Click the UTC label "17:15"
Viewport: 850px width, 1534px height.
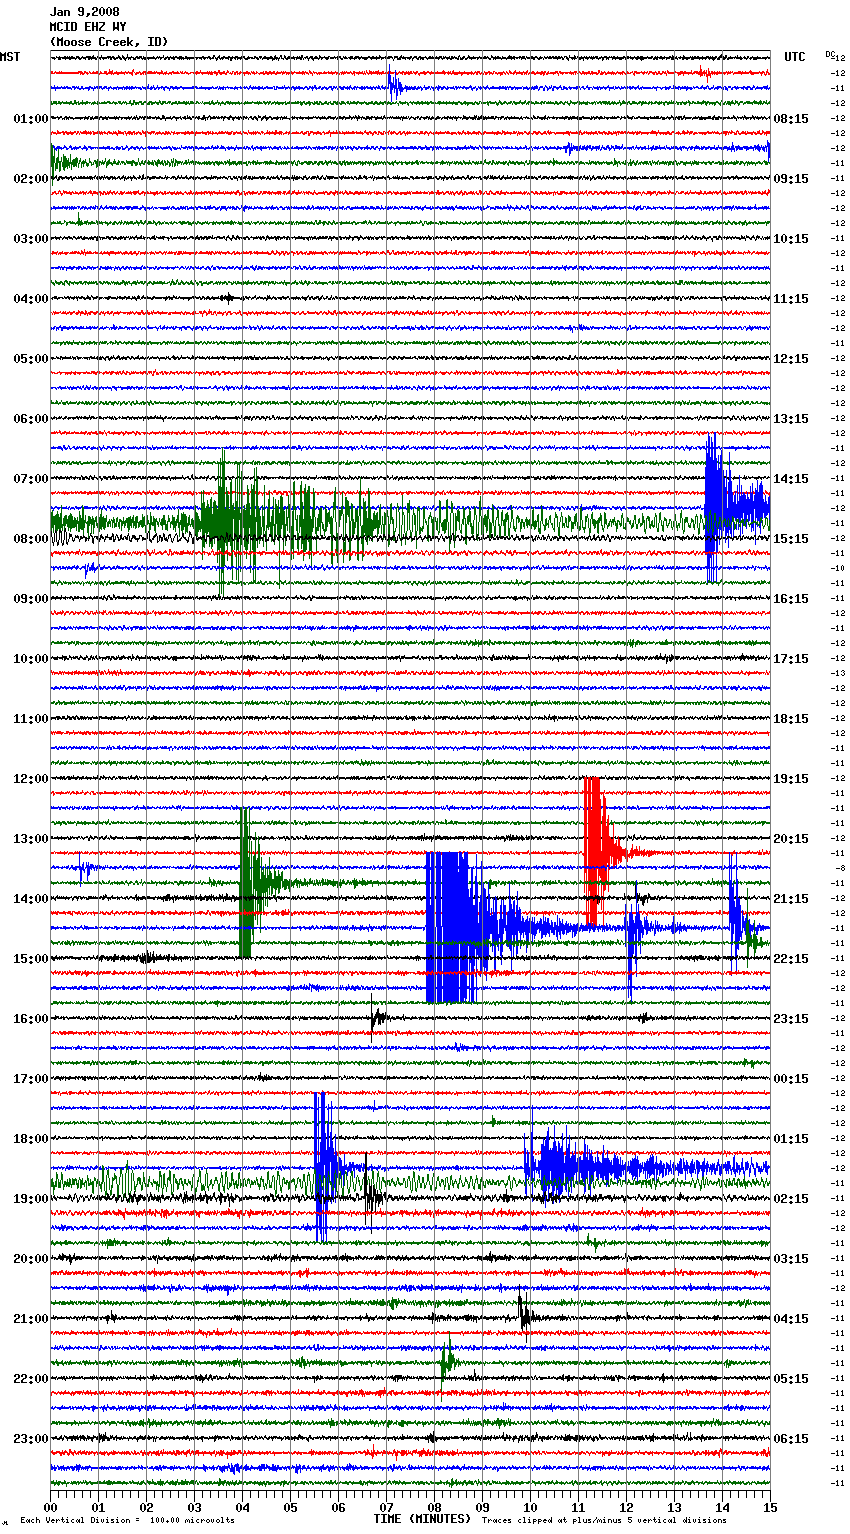tap(791, 658)
